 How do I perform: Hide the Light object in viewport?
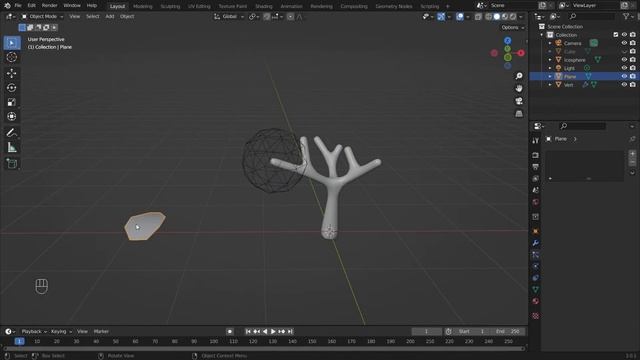[624, 68]
